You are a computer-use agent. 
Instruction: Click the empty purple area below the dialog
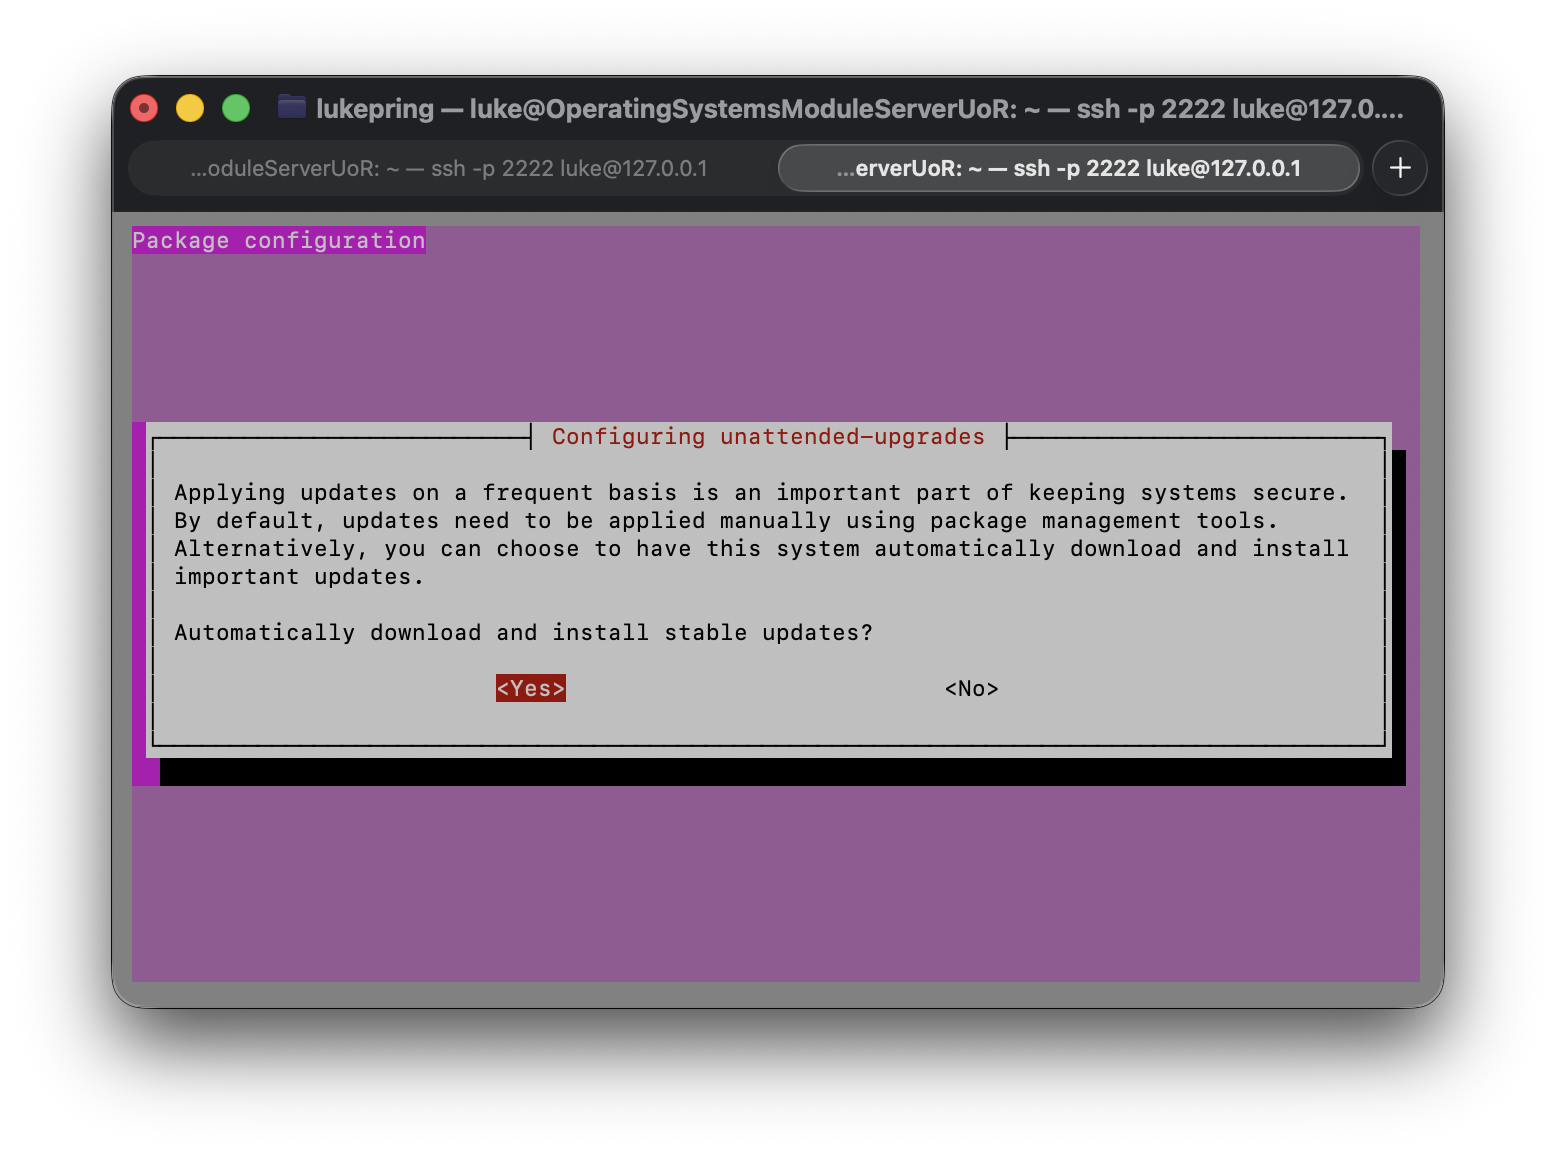click(775, 880)
